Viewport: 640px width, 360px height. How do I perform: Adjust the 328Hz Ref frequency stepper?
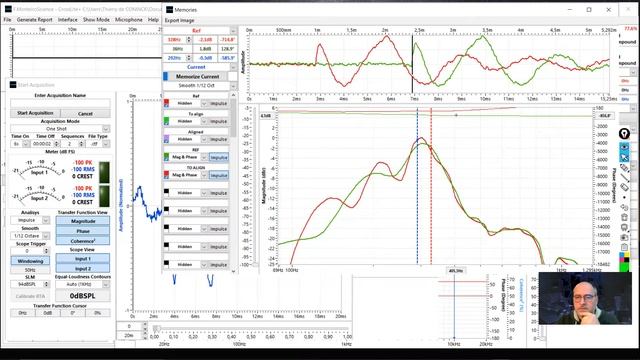189,40
